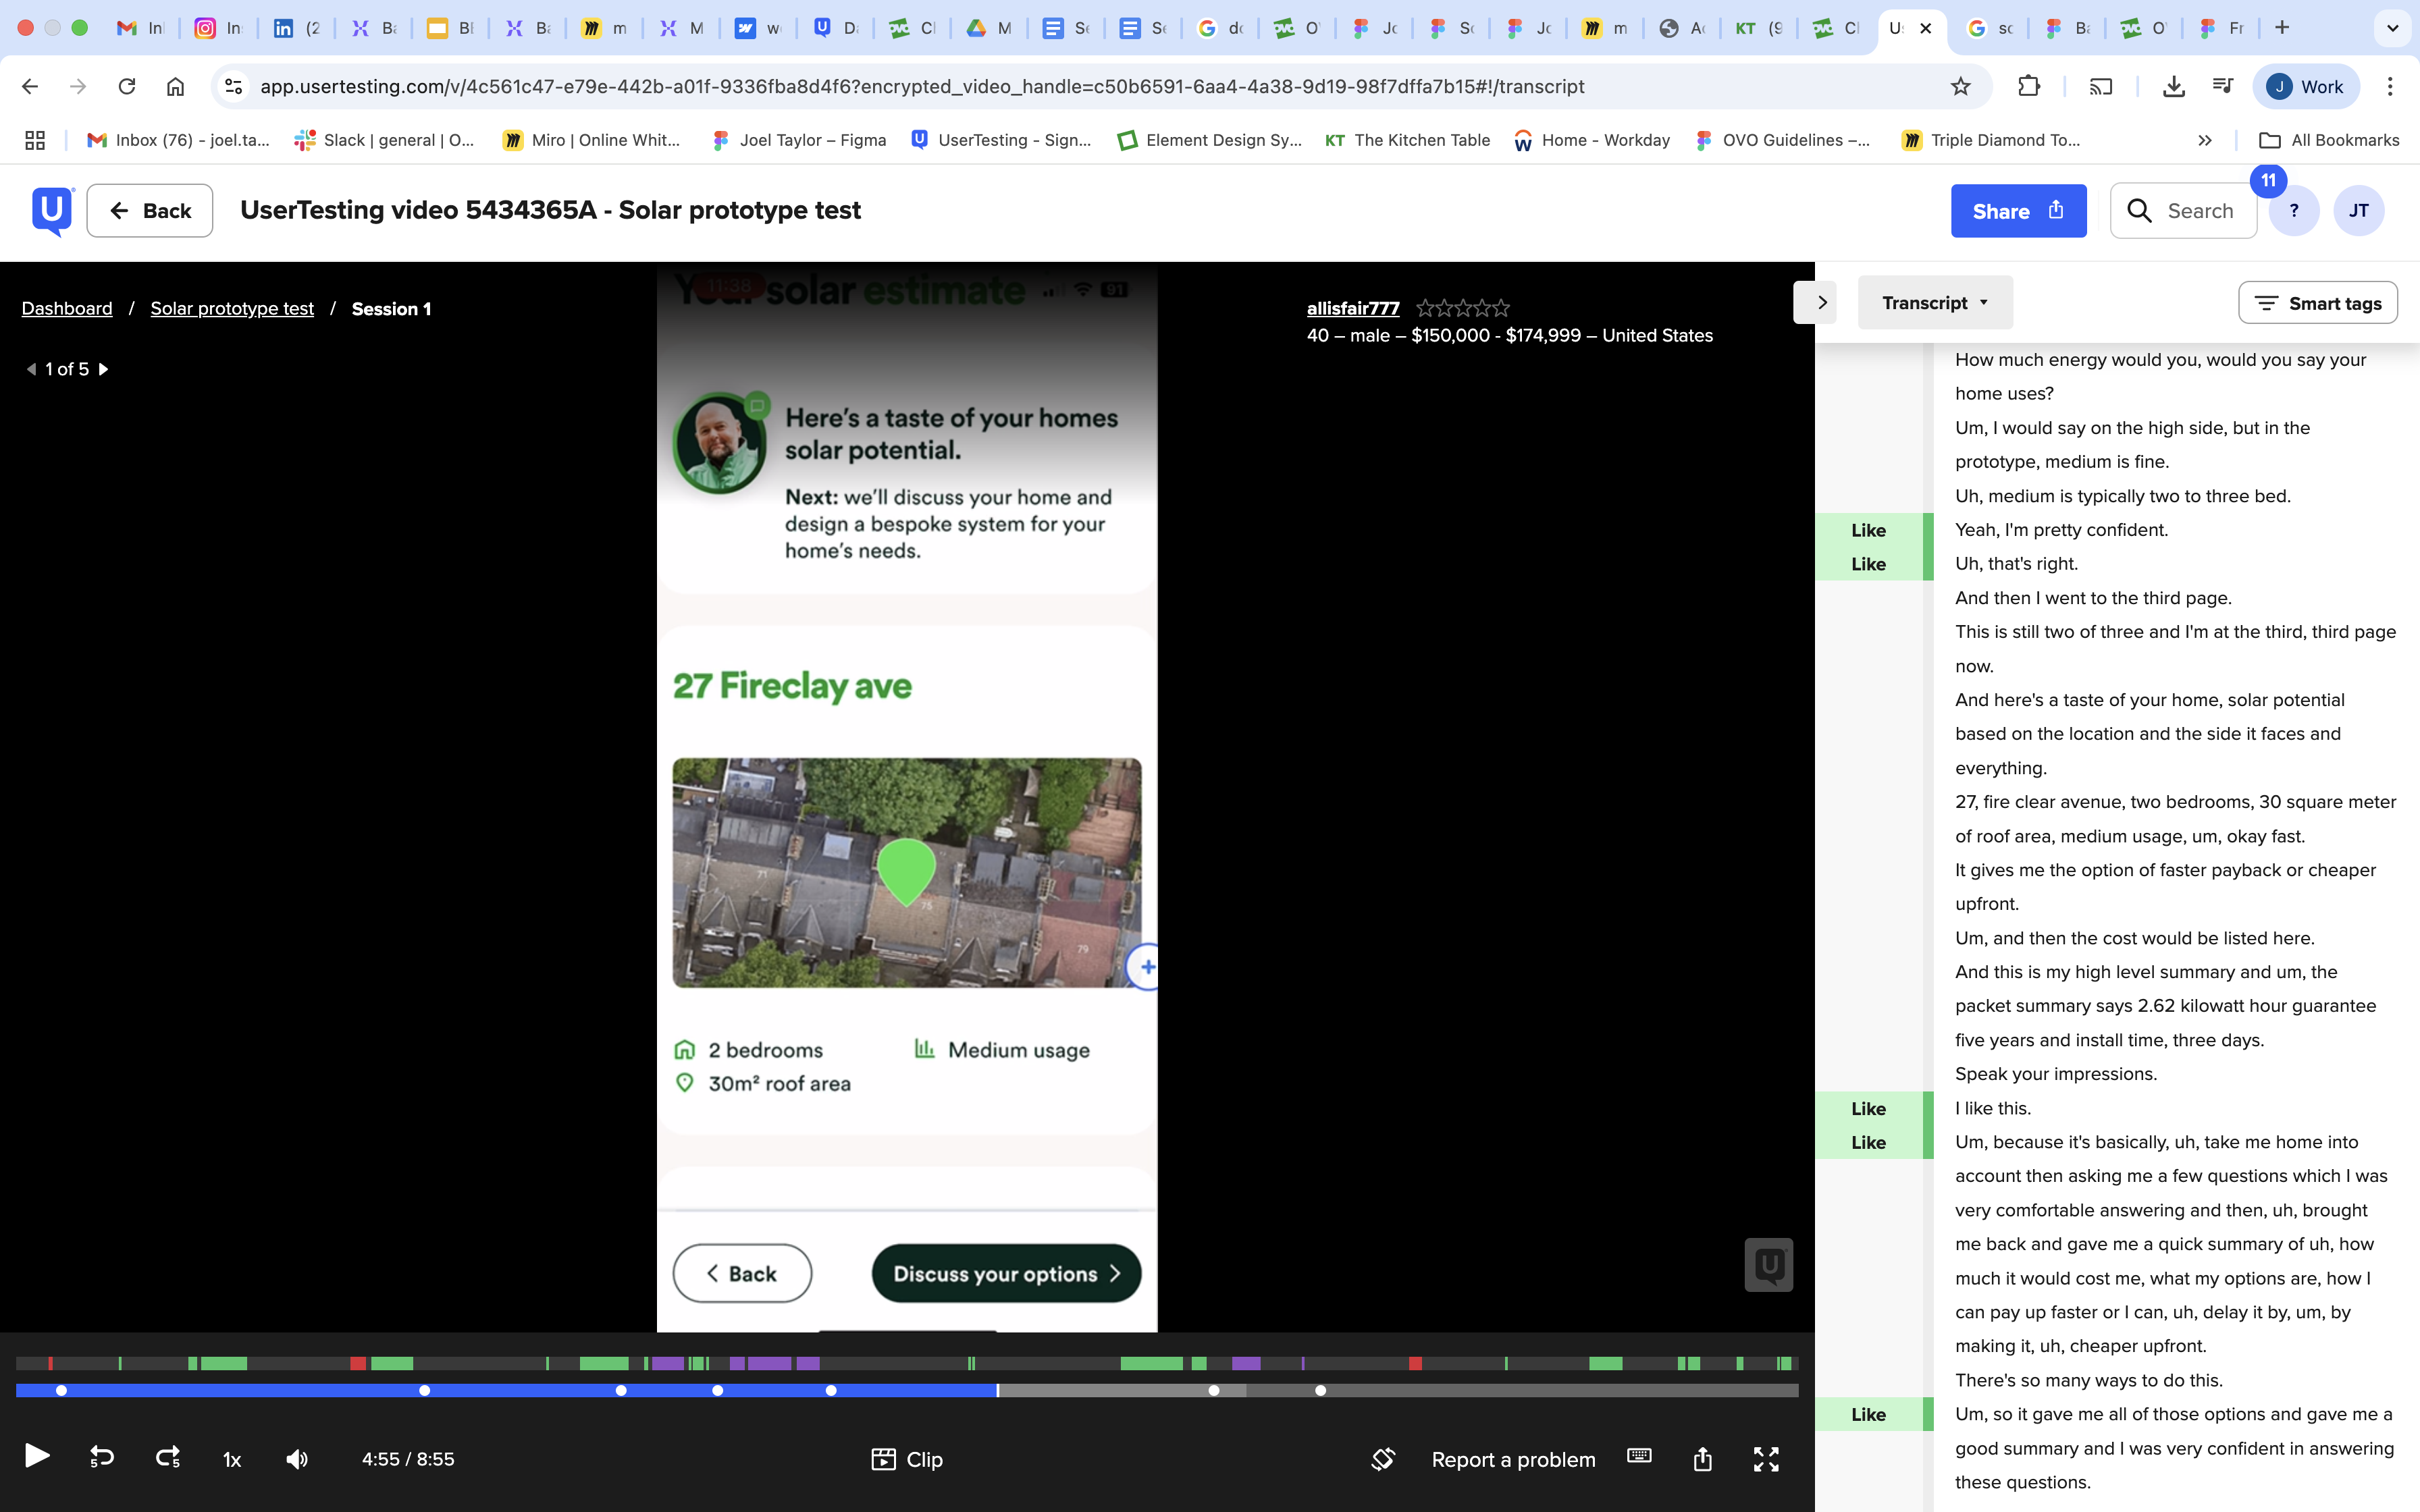Enter fullscreen video mode
Screen dimensions: 2420x1512
pos(1766,1459)
